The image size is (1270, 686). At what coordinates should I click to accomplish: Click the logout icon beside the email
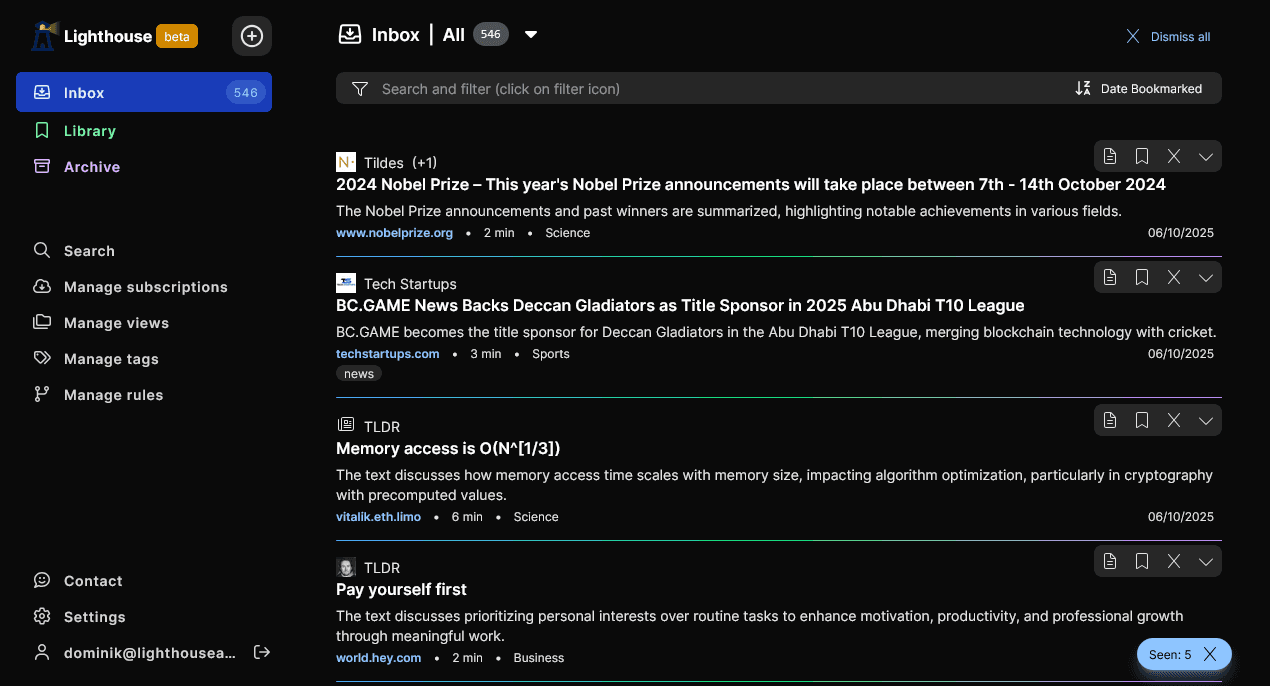click(262, 652)
